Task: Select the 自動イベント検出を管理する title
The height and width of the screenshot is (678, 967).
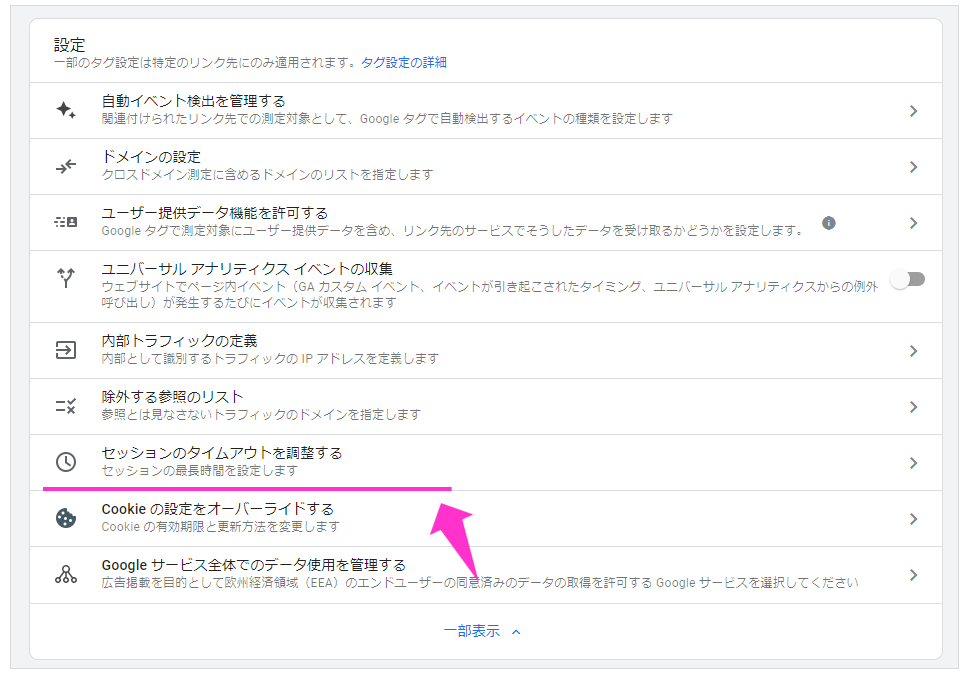Action: click(x=194, y=101)
